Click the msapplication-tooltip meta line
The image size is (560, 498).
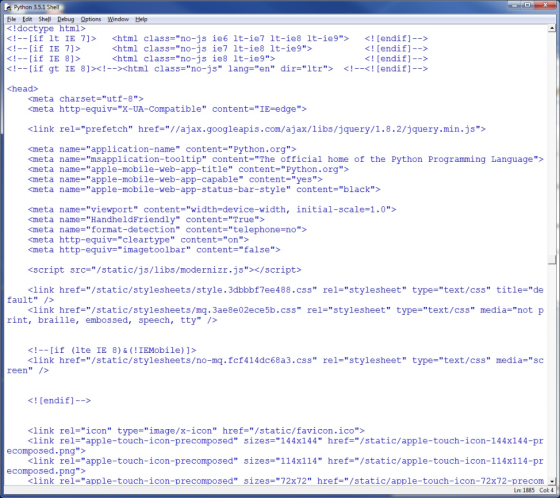tap(285, 159)
